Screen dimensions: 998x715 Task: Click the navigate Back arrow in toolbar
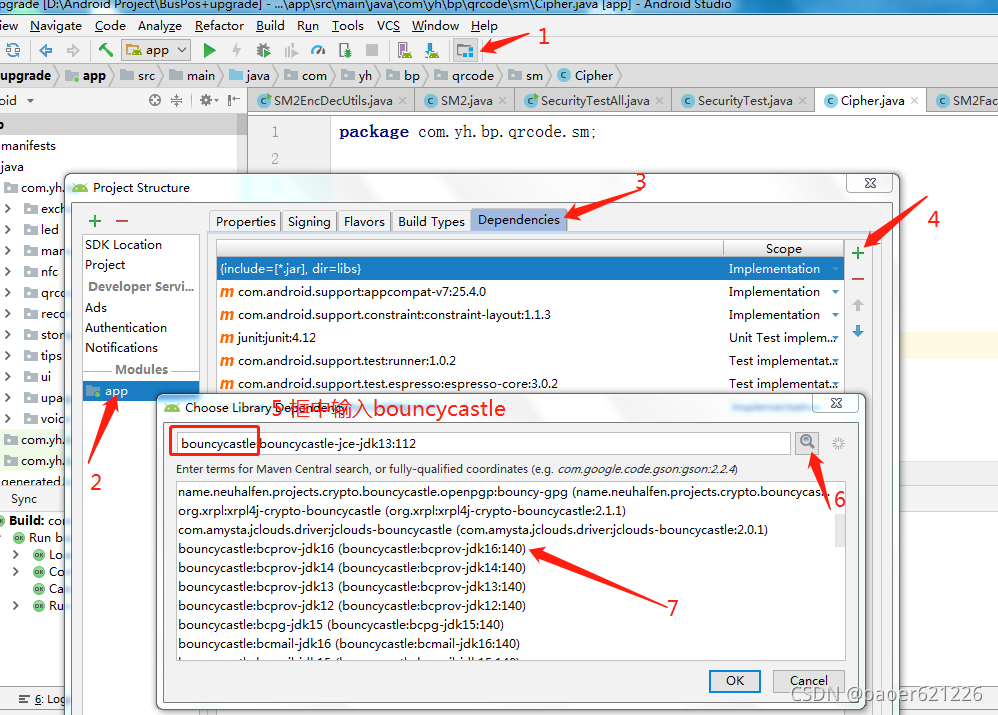tap(45, 50)
